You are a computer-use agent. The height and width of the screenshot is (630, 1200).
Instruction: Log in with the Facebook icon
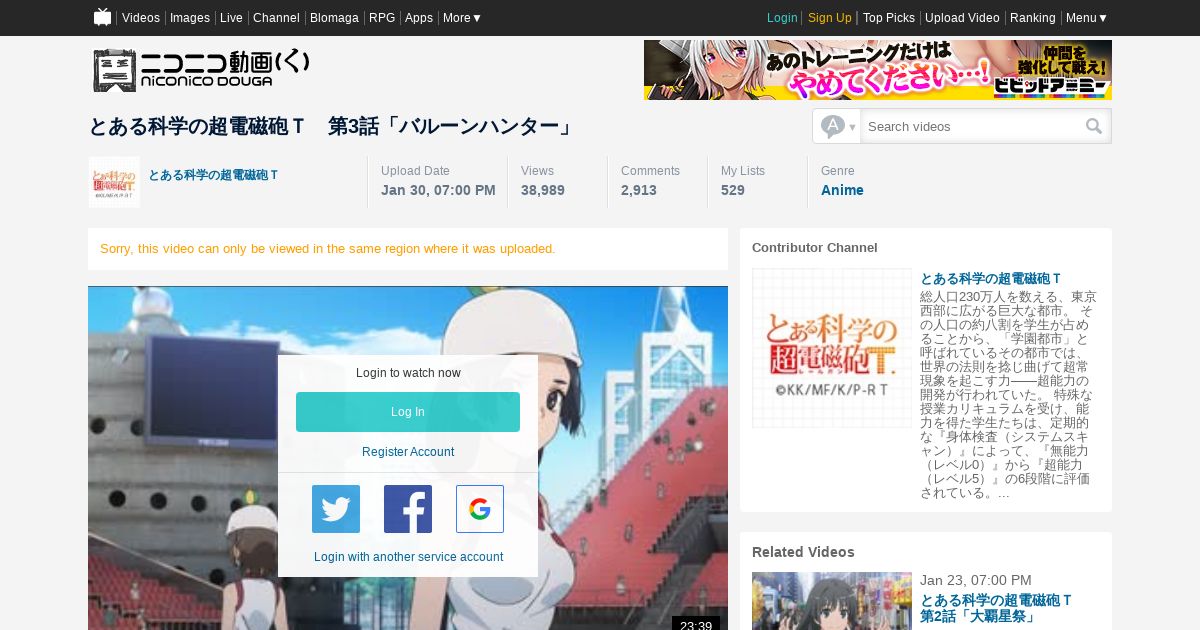click(x=408, y=509)
